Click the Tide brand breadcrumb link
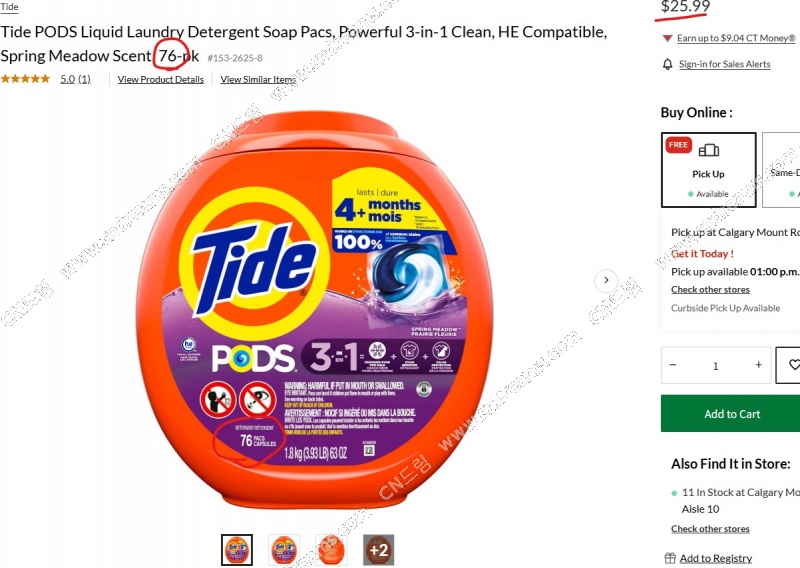This screenshot has height=568, width=800. pyautogui.click(x=9, y=7)
